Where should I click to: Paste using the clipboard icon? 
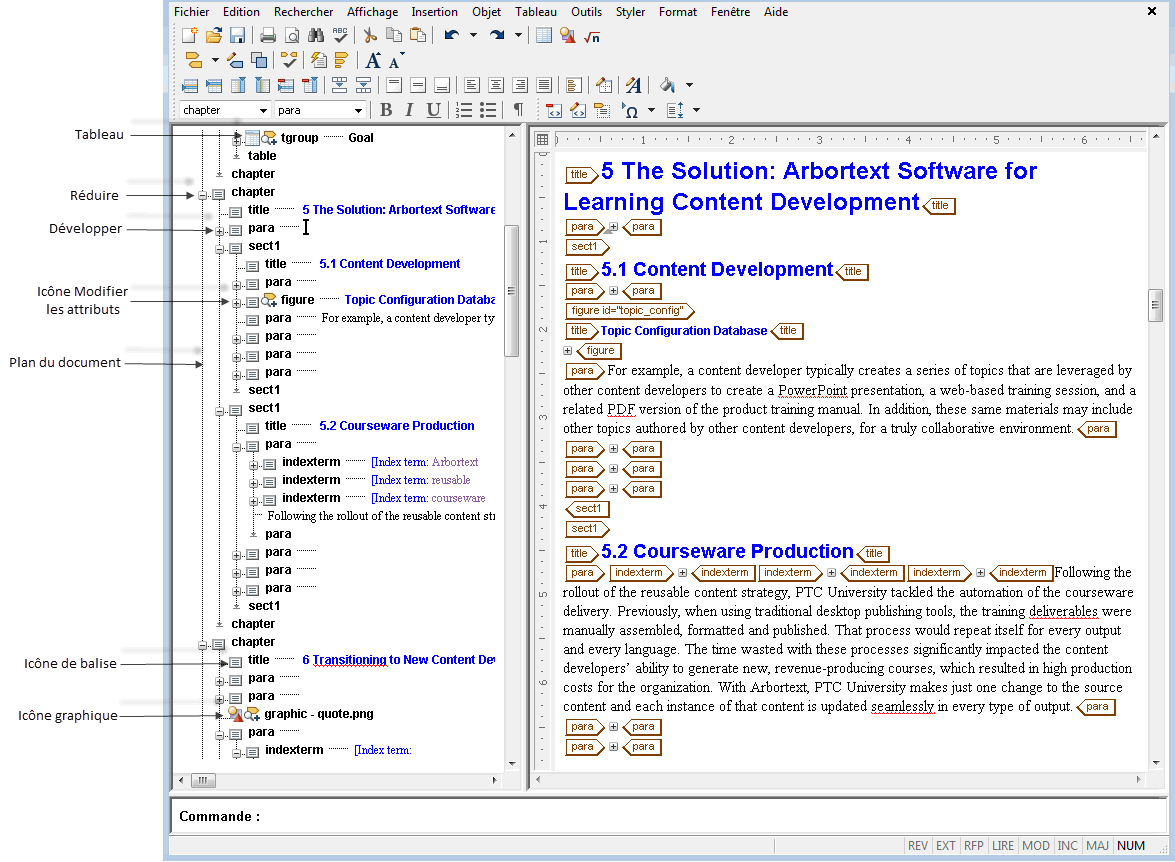pos(418,36)
